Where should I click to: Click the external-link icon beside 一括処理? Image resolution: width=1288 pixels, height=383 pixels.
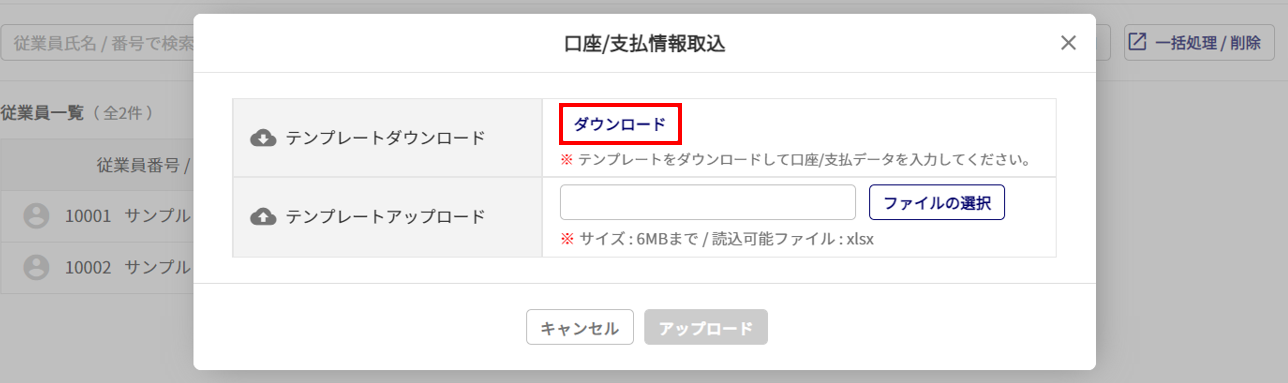(x=1138, y=43)
